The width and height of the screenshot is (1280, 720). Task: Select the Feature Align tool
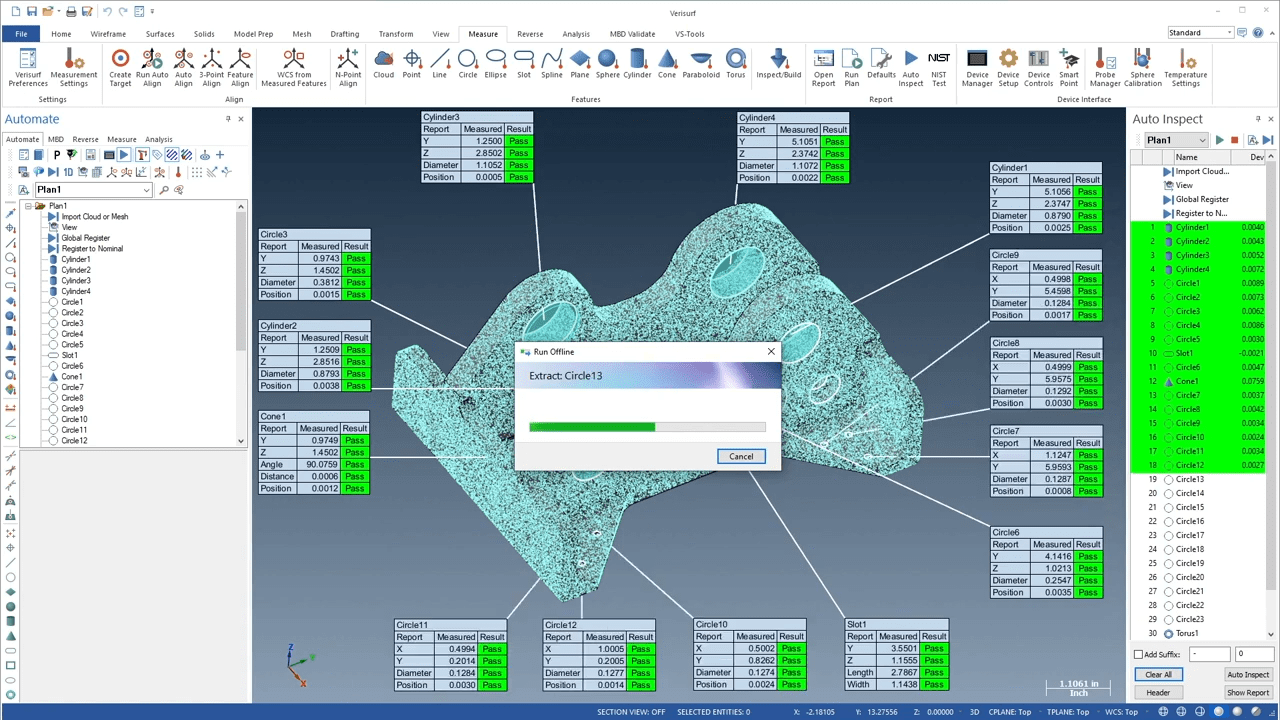point(240,67)
